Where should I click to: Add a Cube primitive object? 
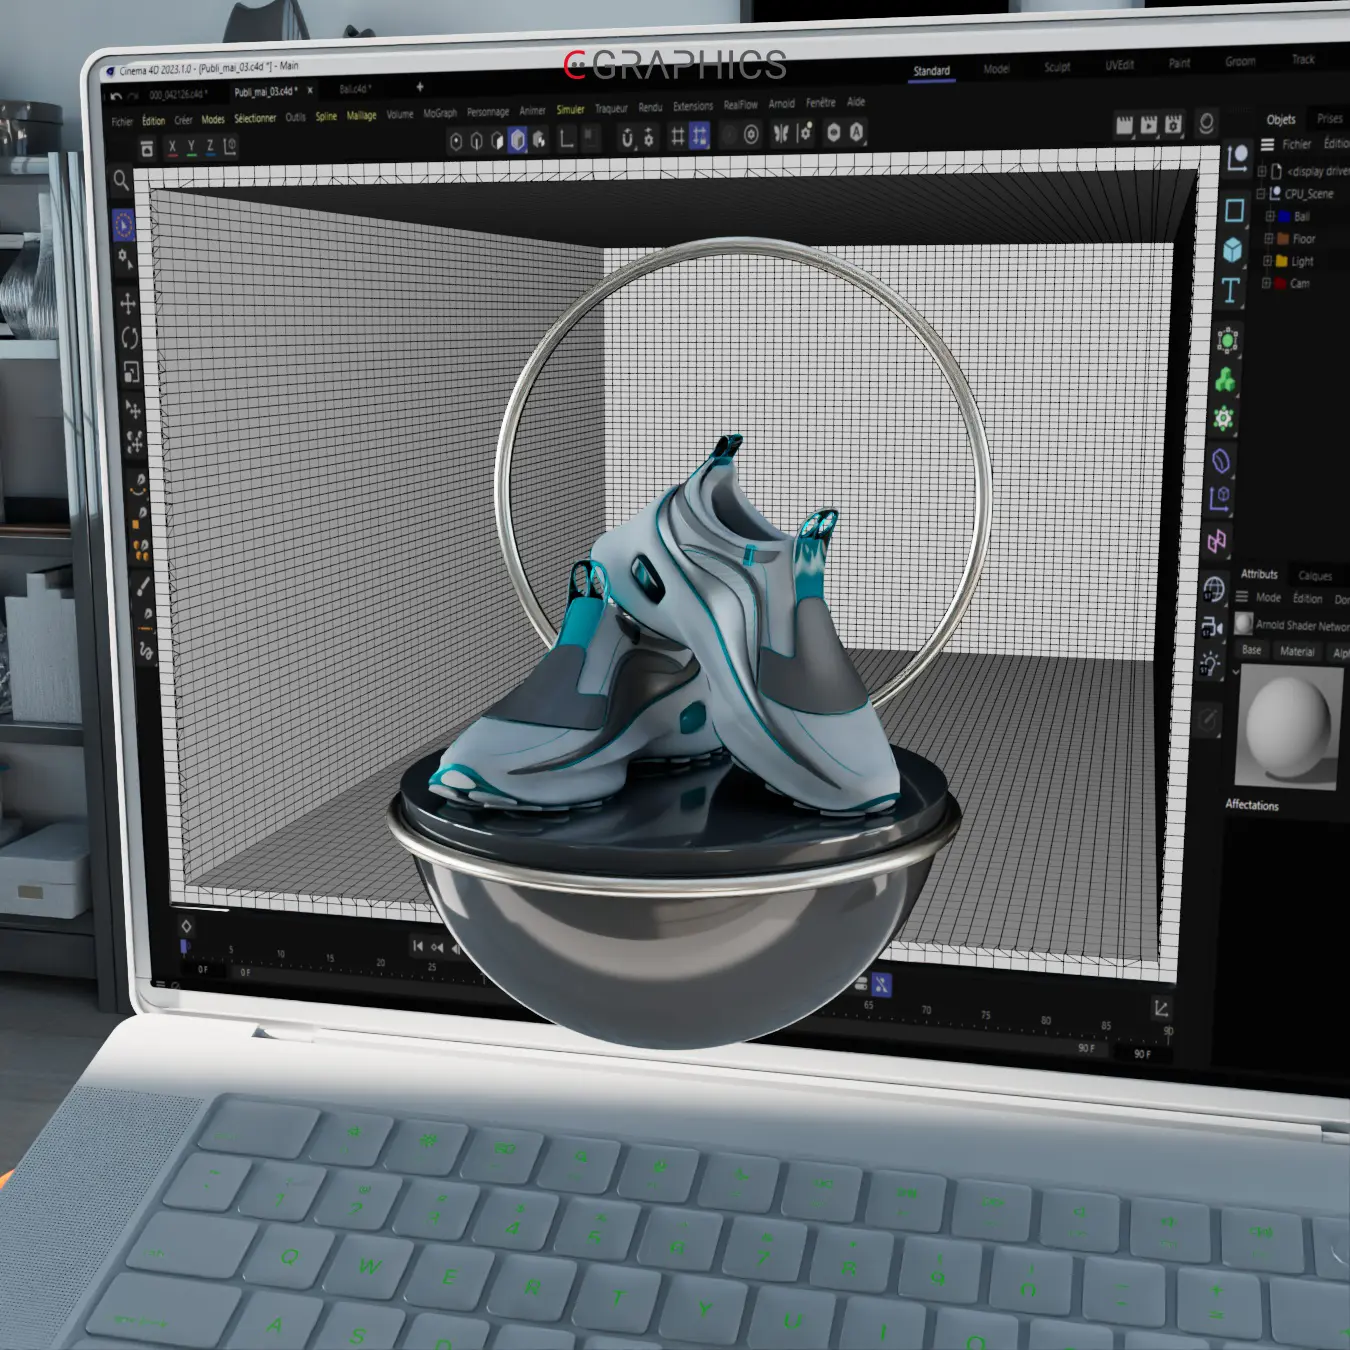tap(1232, 249)
